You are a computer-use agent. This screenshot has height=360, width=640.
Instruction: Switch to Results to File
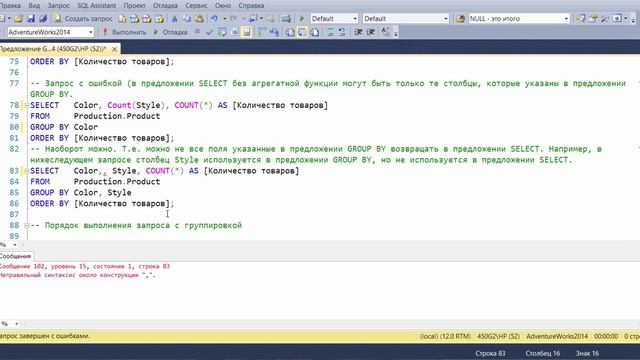tap(315, 32)
